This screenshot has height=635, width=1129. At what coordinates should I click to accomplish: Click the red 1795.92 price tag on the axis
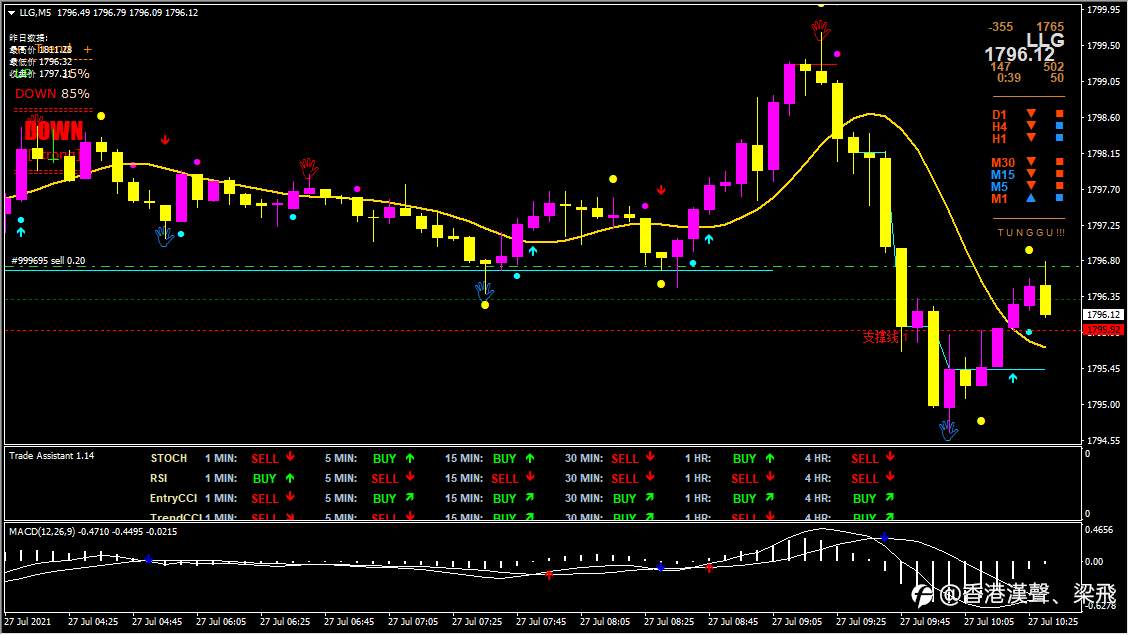click(x=1103, y=330)
